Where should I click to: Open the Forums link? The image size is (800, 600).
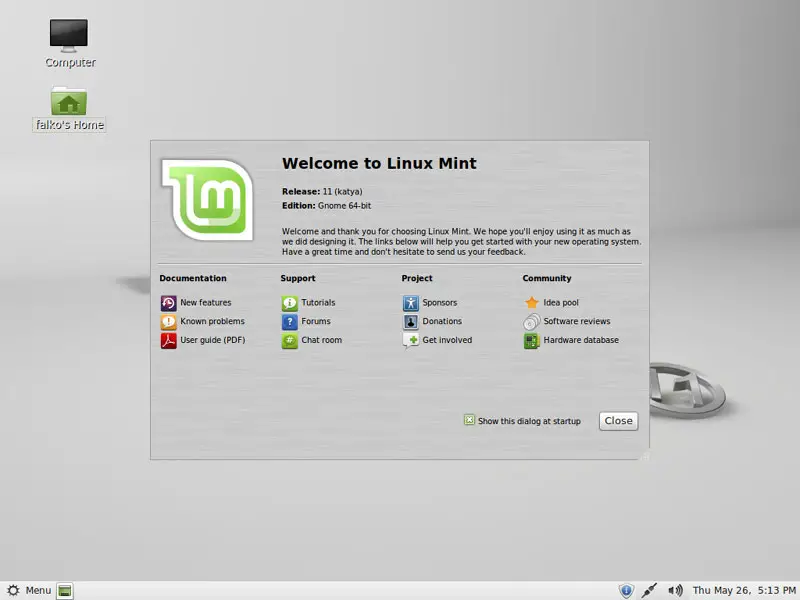[316, 321]
